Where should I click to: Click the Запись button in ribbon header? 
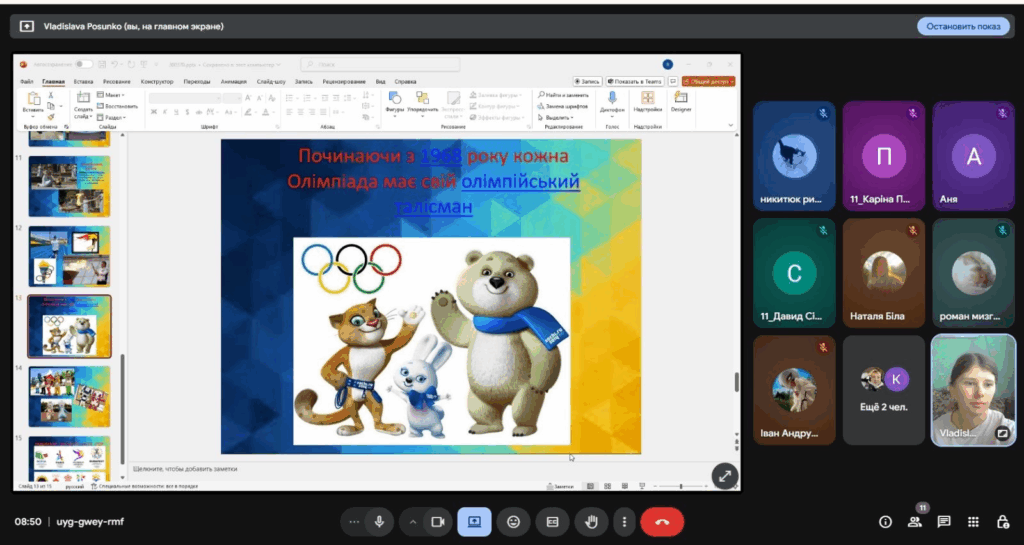coord(587,82)
